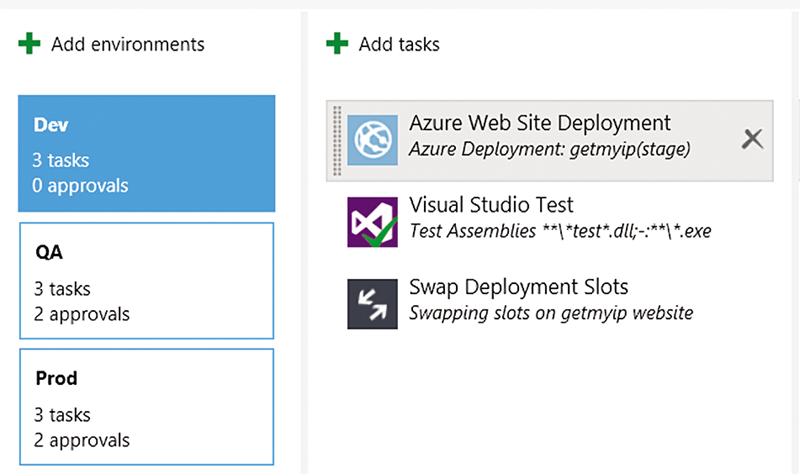This screenshot has width=800, height=474.
Task: Select the QA environment card
Action: (x=146, y=281)
